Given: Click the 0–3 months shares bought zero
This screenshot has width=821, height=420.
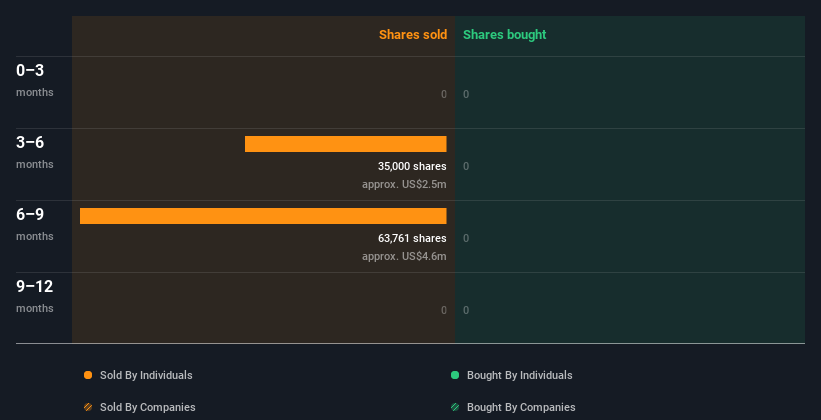Looking at the screenshot, I should pyautogui.click(x=466, y=94).
